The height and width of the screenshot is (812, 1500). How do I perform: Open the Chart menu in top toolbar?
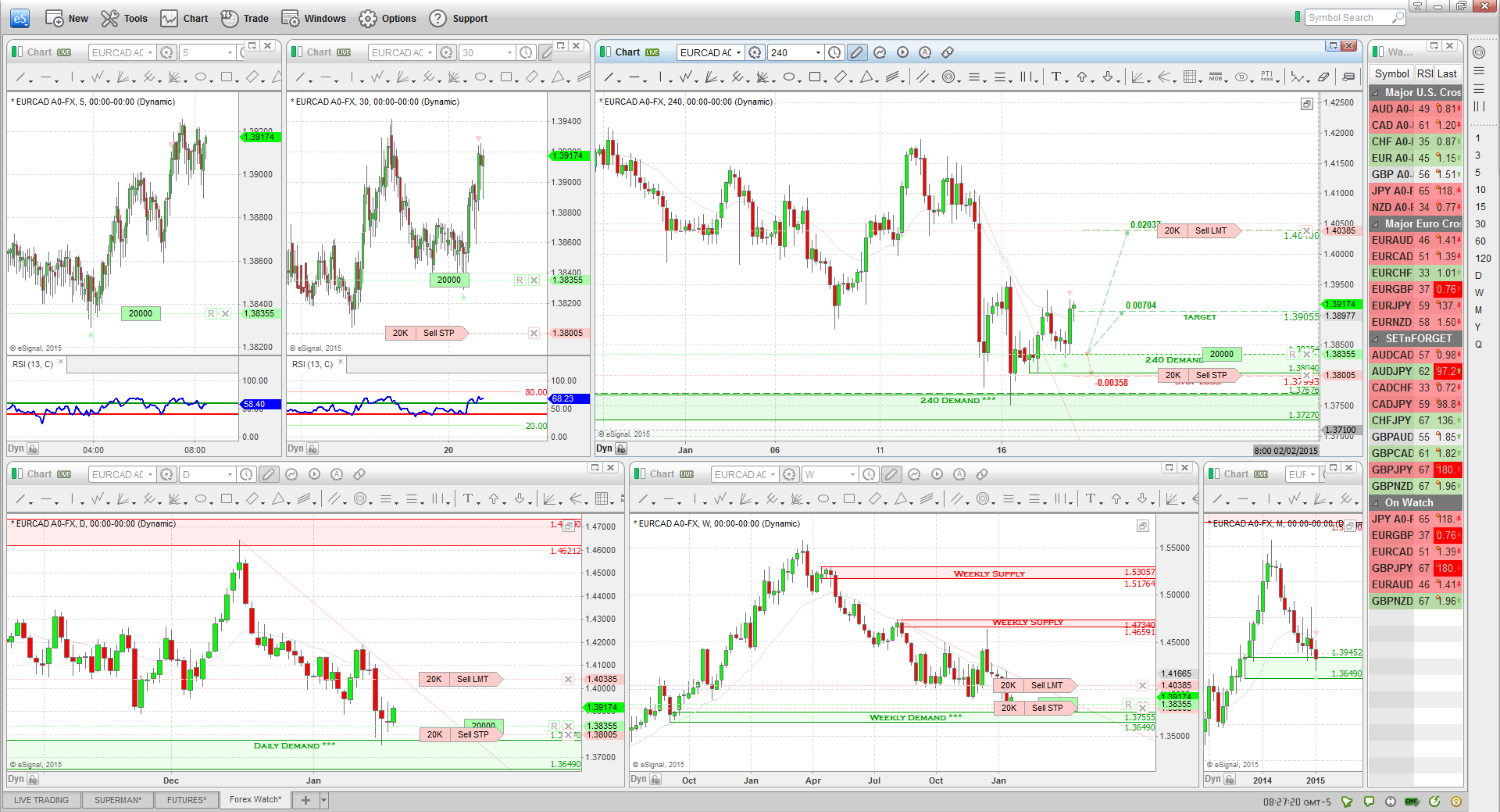coord(184,18)
